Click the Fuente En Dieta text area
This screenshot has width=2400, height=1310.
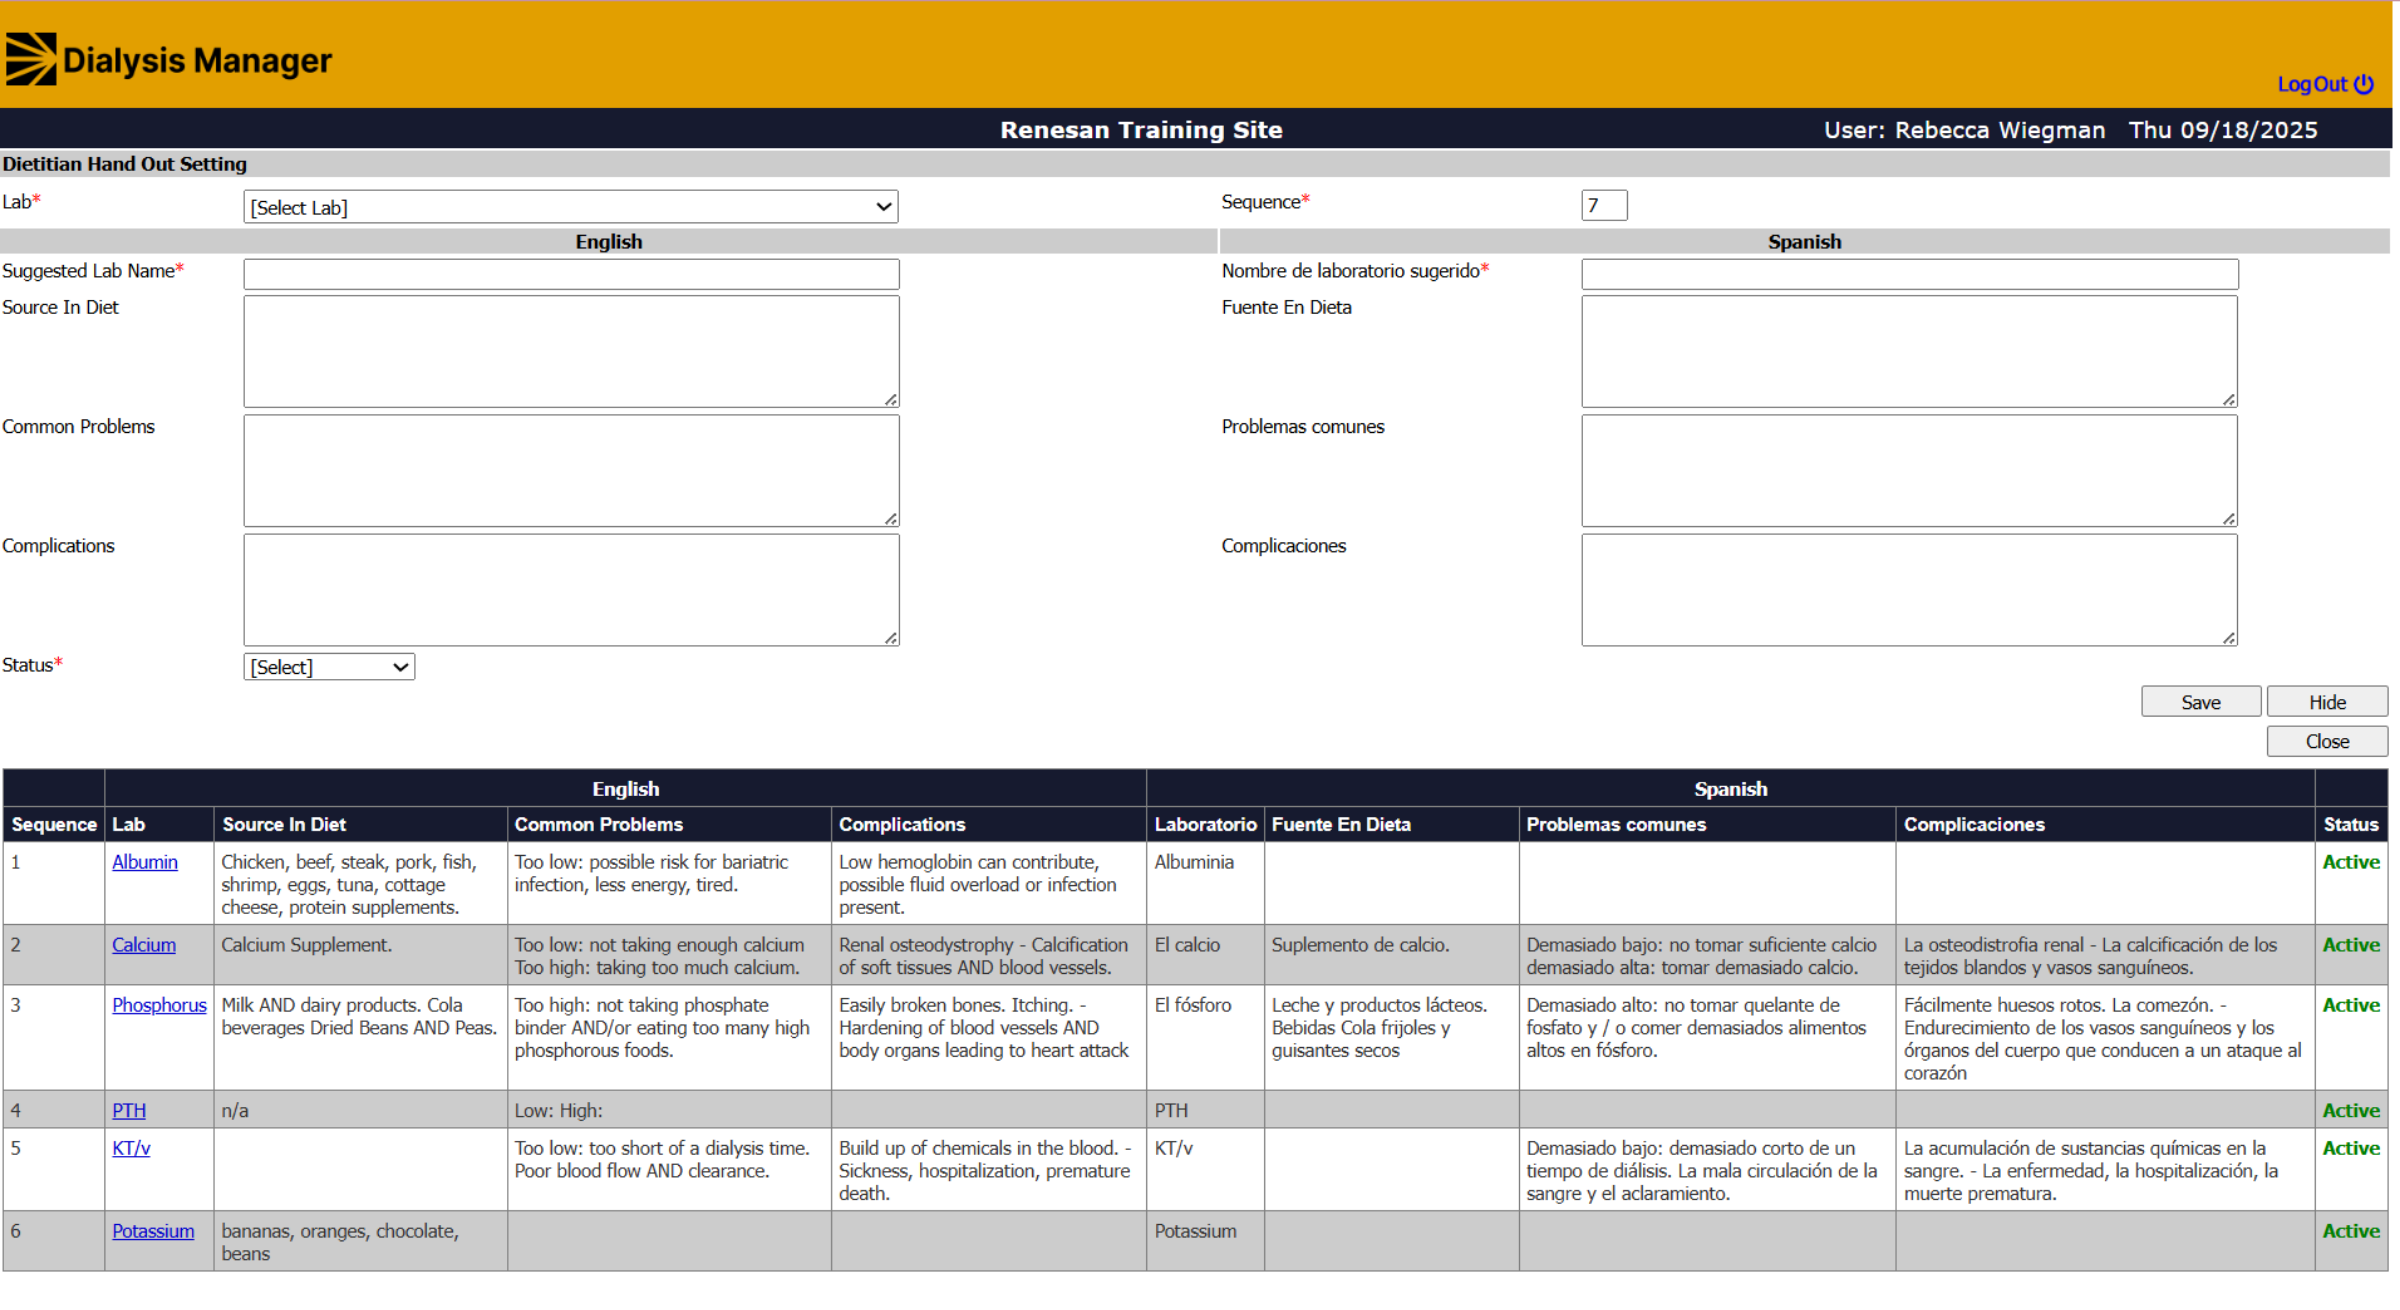pyautogui.click(x=1909, y=351)
